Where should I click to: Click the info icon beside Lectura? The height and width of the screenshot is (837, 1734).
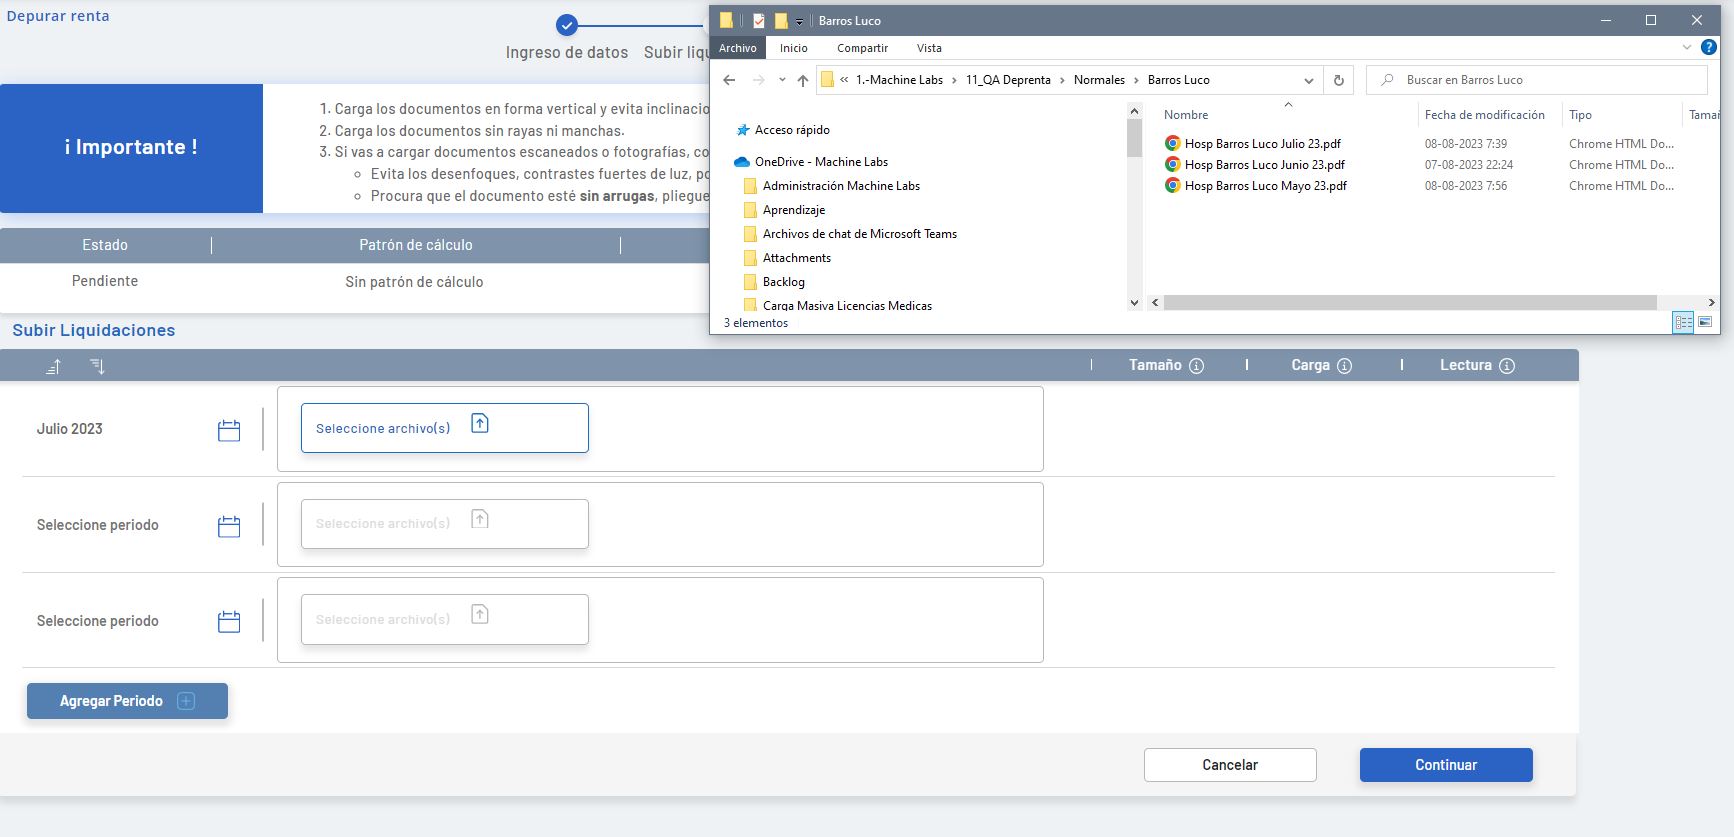1507,366
